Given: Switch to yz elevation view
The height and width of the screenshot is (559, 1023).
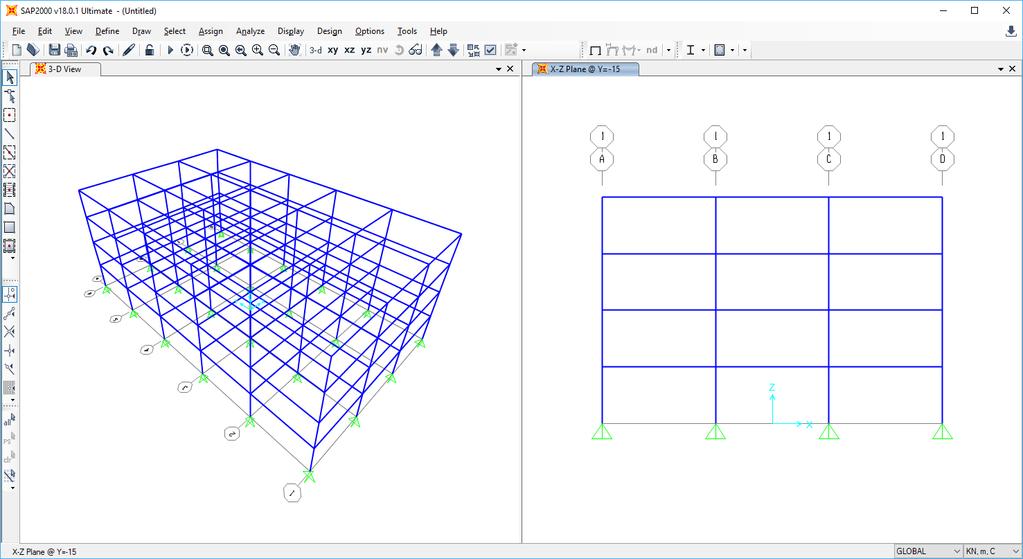Looking at the screenshot, I should coord(366,50).
